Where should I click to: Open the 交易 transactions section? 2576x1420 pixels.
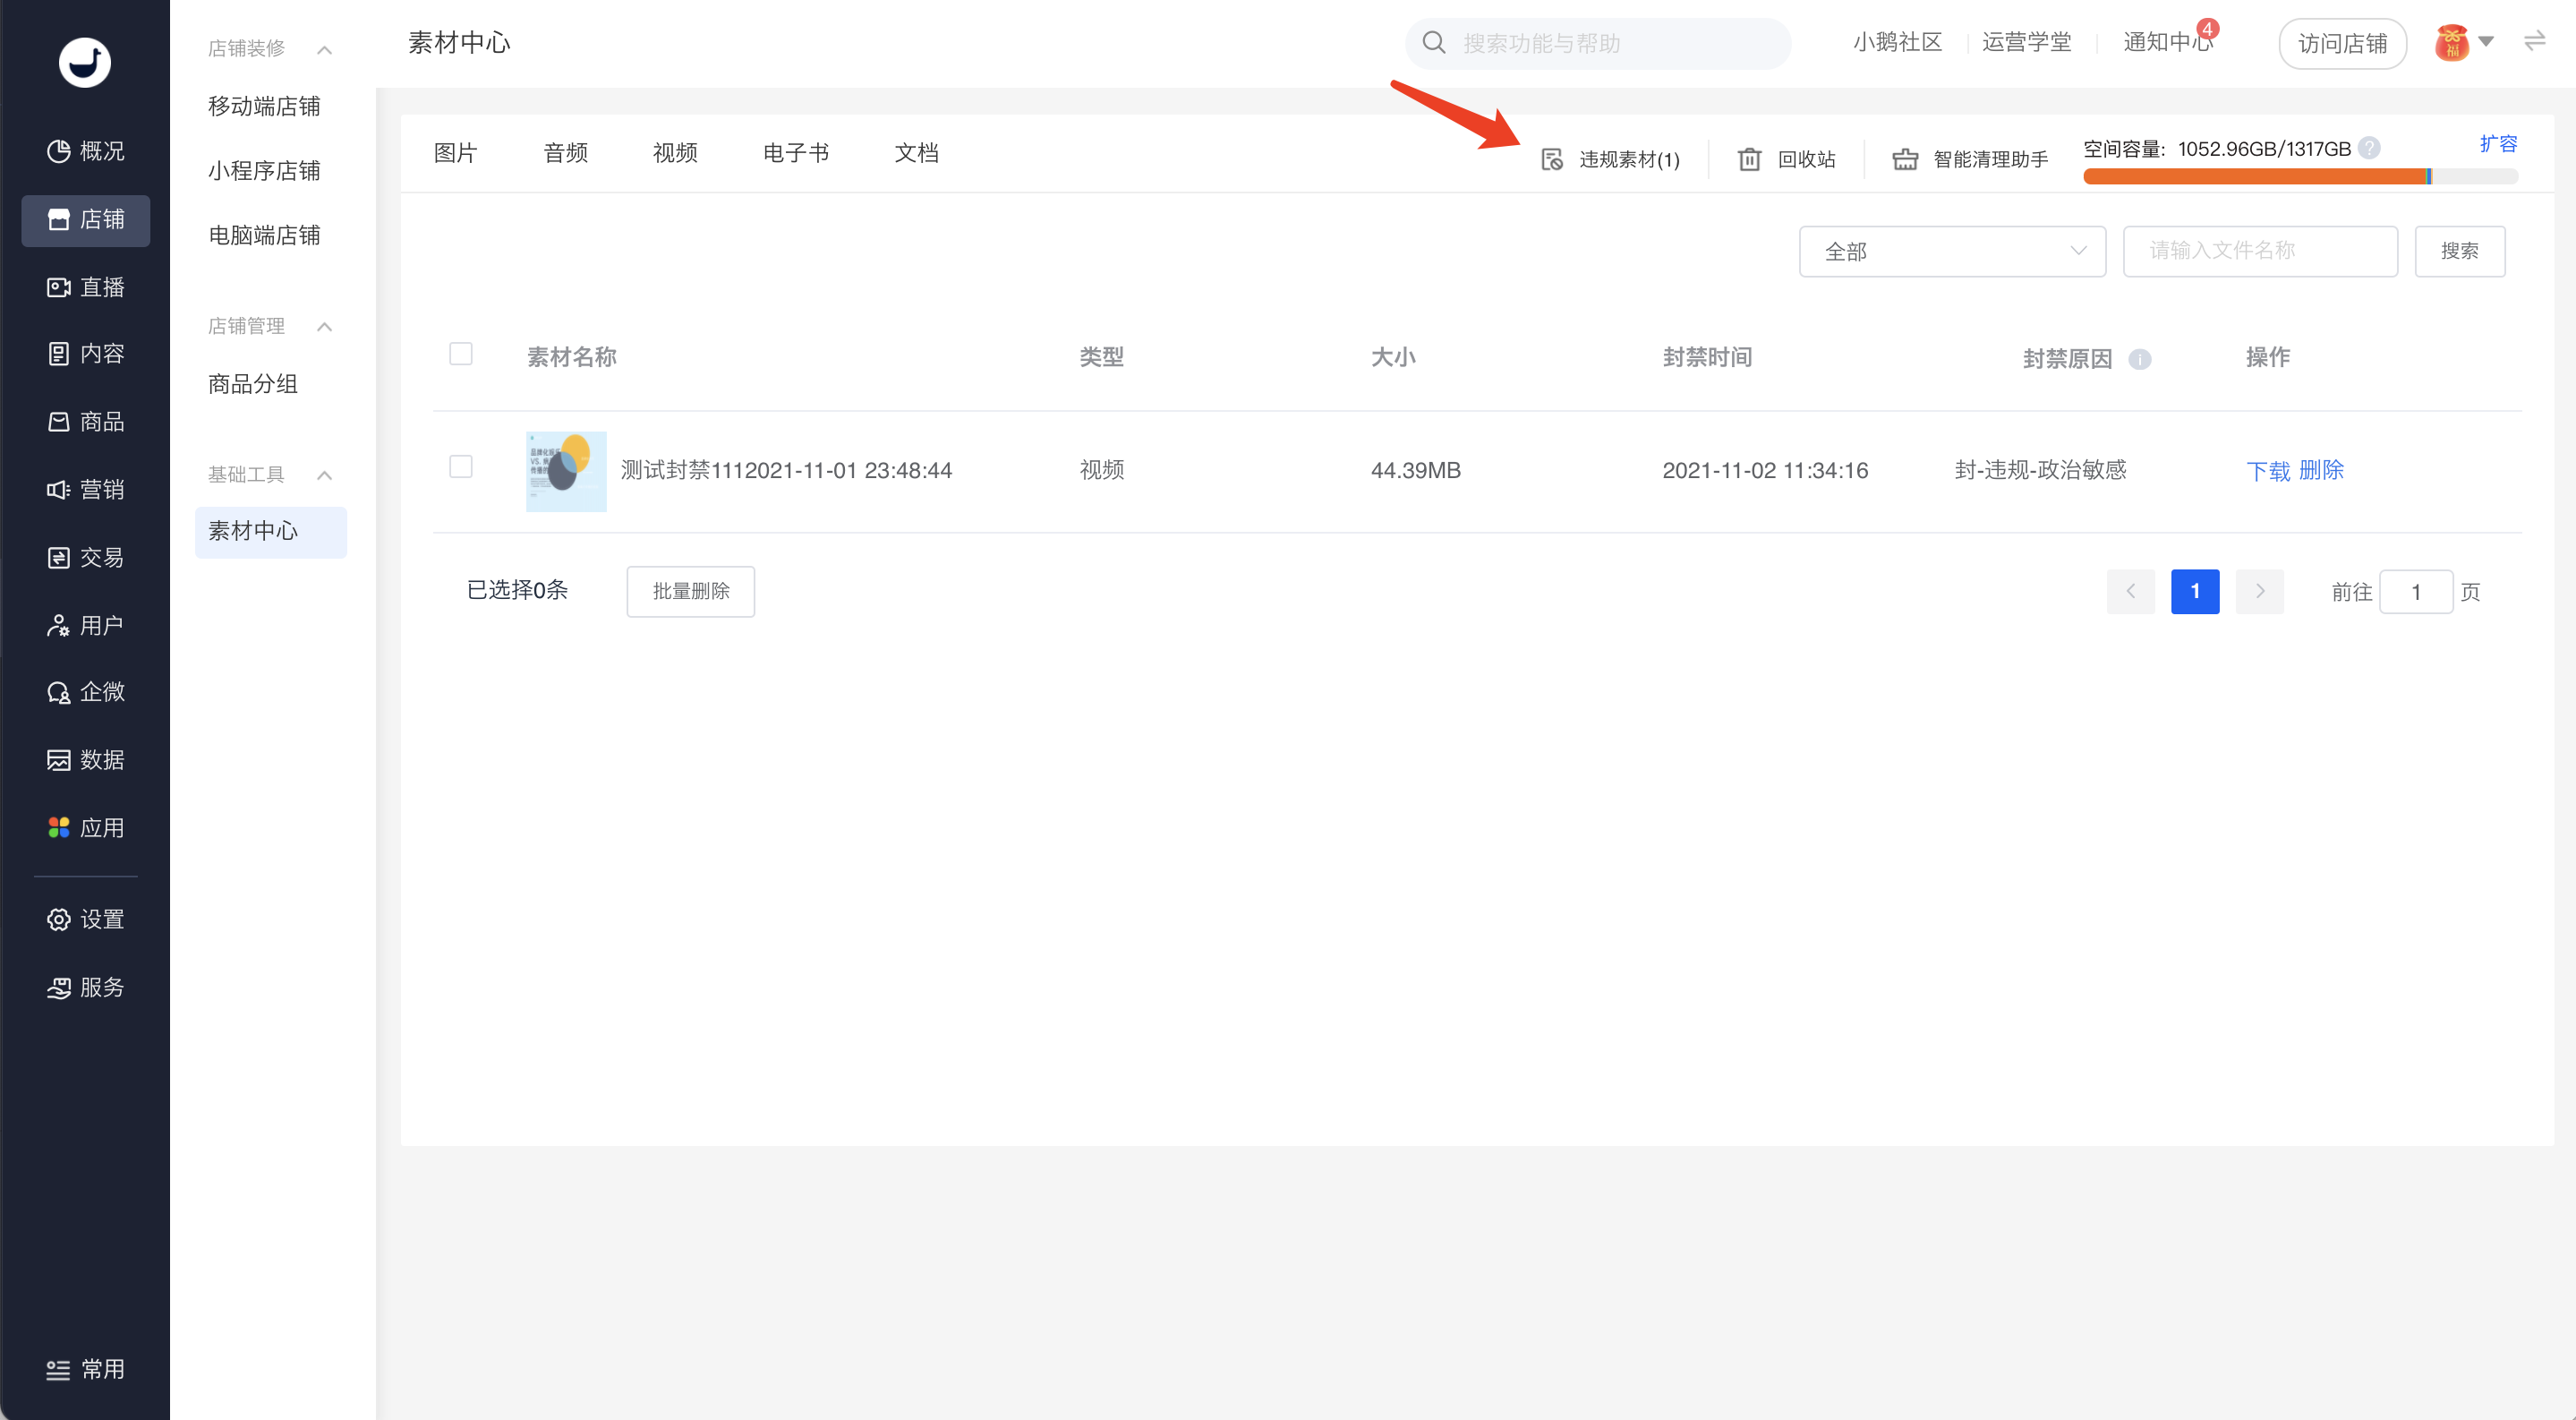click(86, 558)
